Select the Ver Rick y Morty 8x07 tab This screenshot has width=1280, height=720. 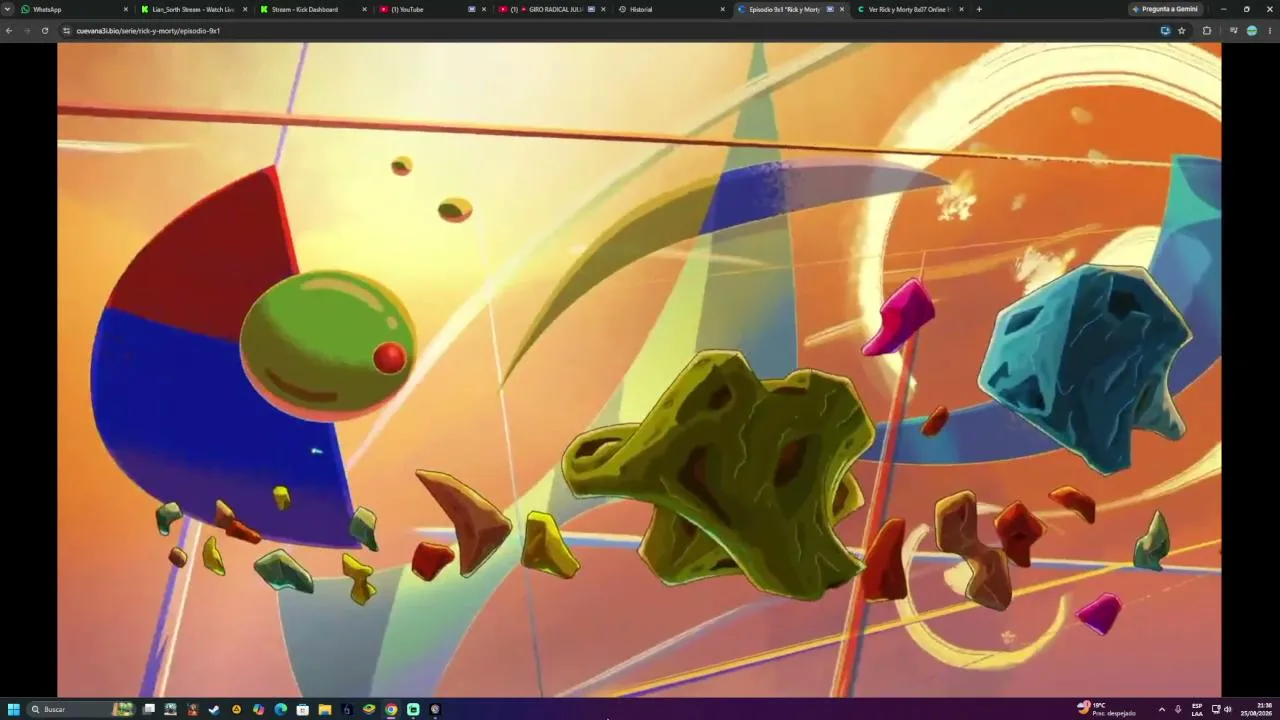tap(908, 9)
